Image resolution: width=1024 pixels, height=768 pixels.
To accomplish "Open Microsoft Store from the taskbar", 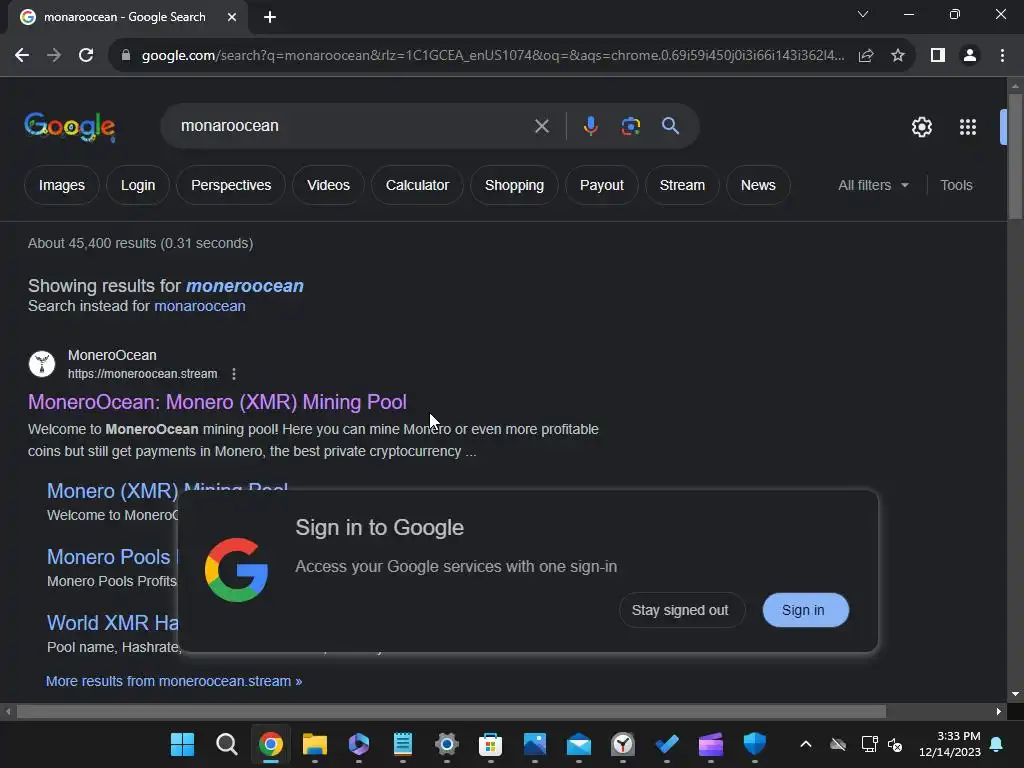I will point(490,744).
